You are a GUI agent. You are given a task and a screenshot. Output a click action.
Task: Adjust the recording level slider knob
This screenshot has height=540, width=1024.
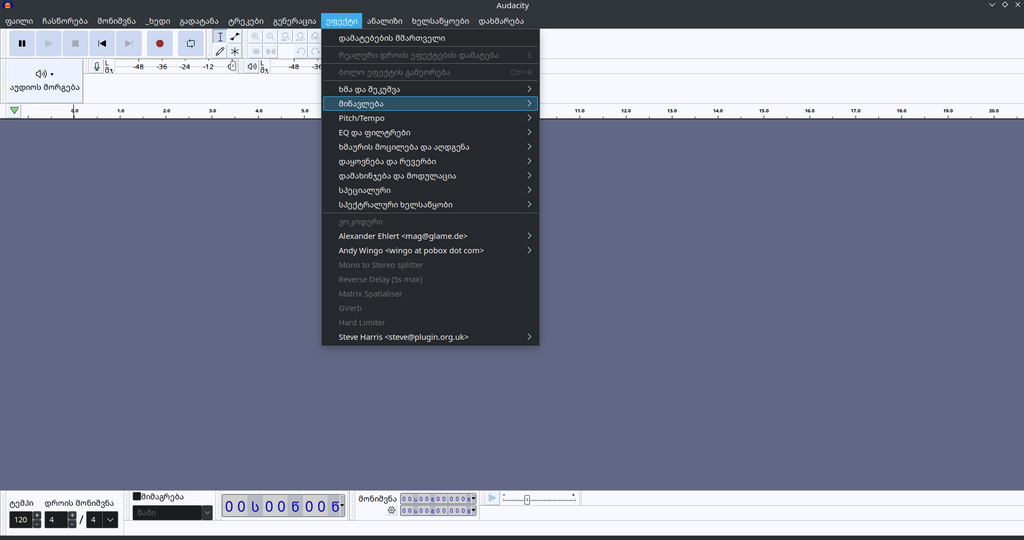point(232,67)
